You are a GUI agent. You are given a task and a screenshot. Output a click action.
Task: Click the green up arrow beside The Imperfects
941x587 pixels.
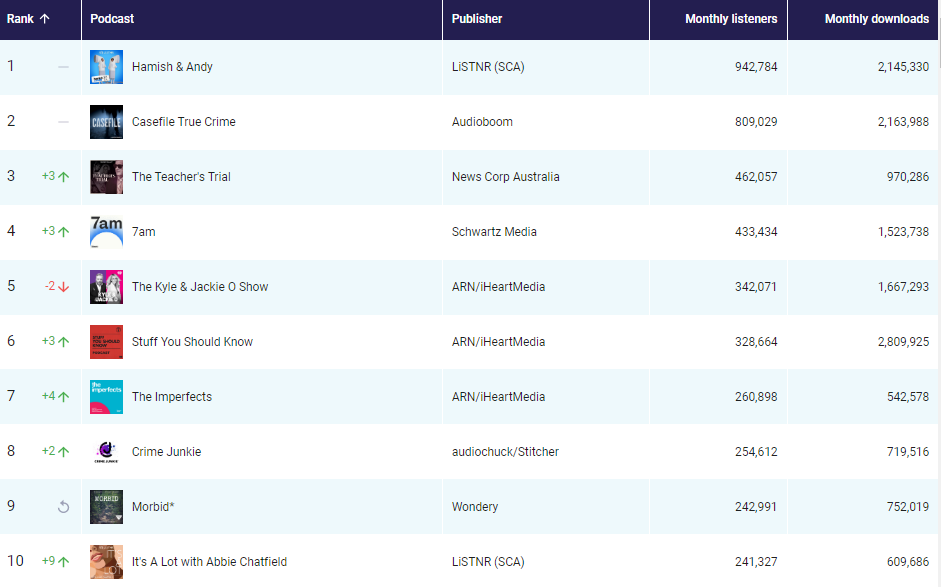(64, 397)
